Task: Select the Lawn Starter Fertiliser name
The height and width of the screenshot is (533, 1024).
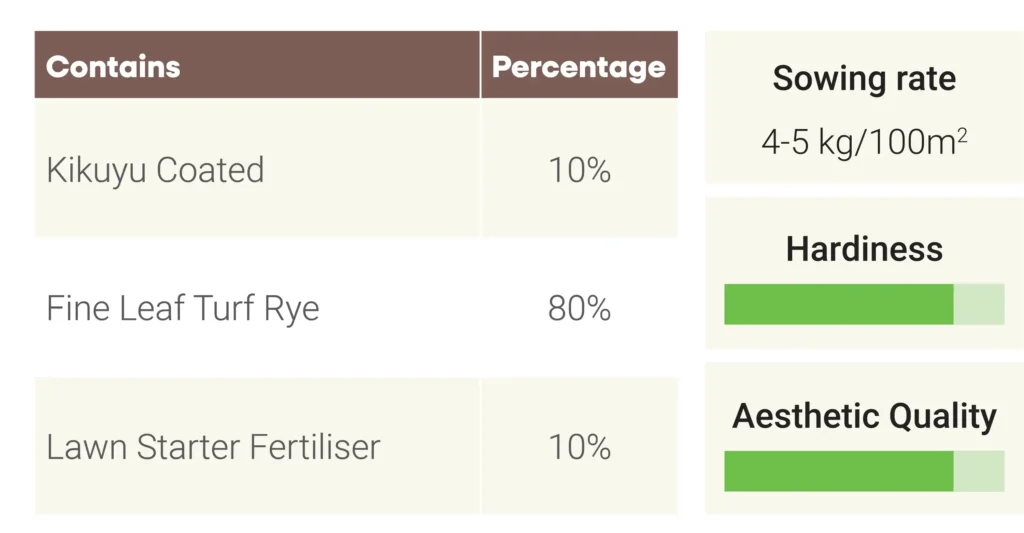Action: tap(213, 446)
